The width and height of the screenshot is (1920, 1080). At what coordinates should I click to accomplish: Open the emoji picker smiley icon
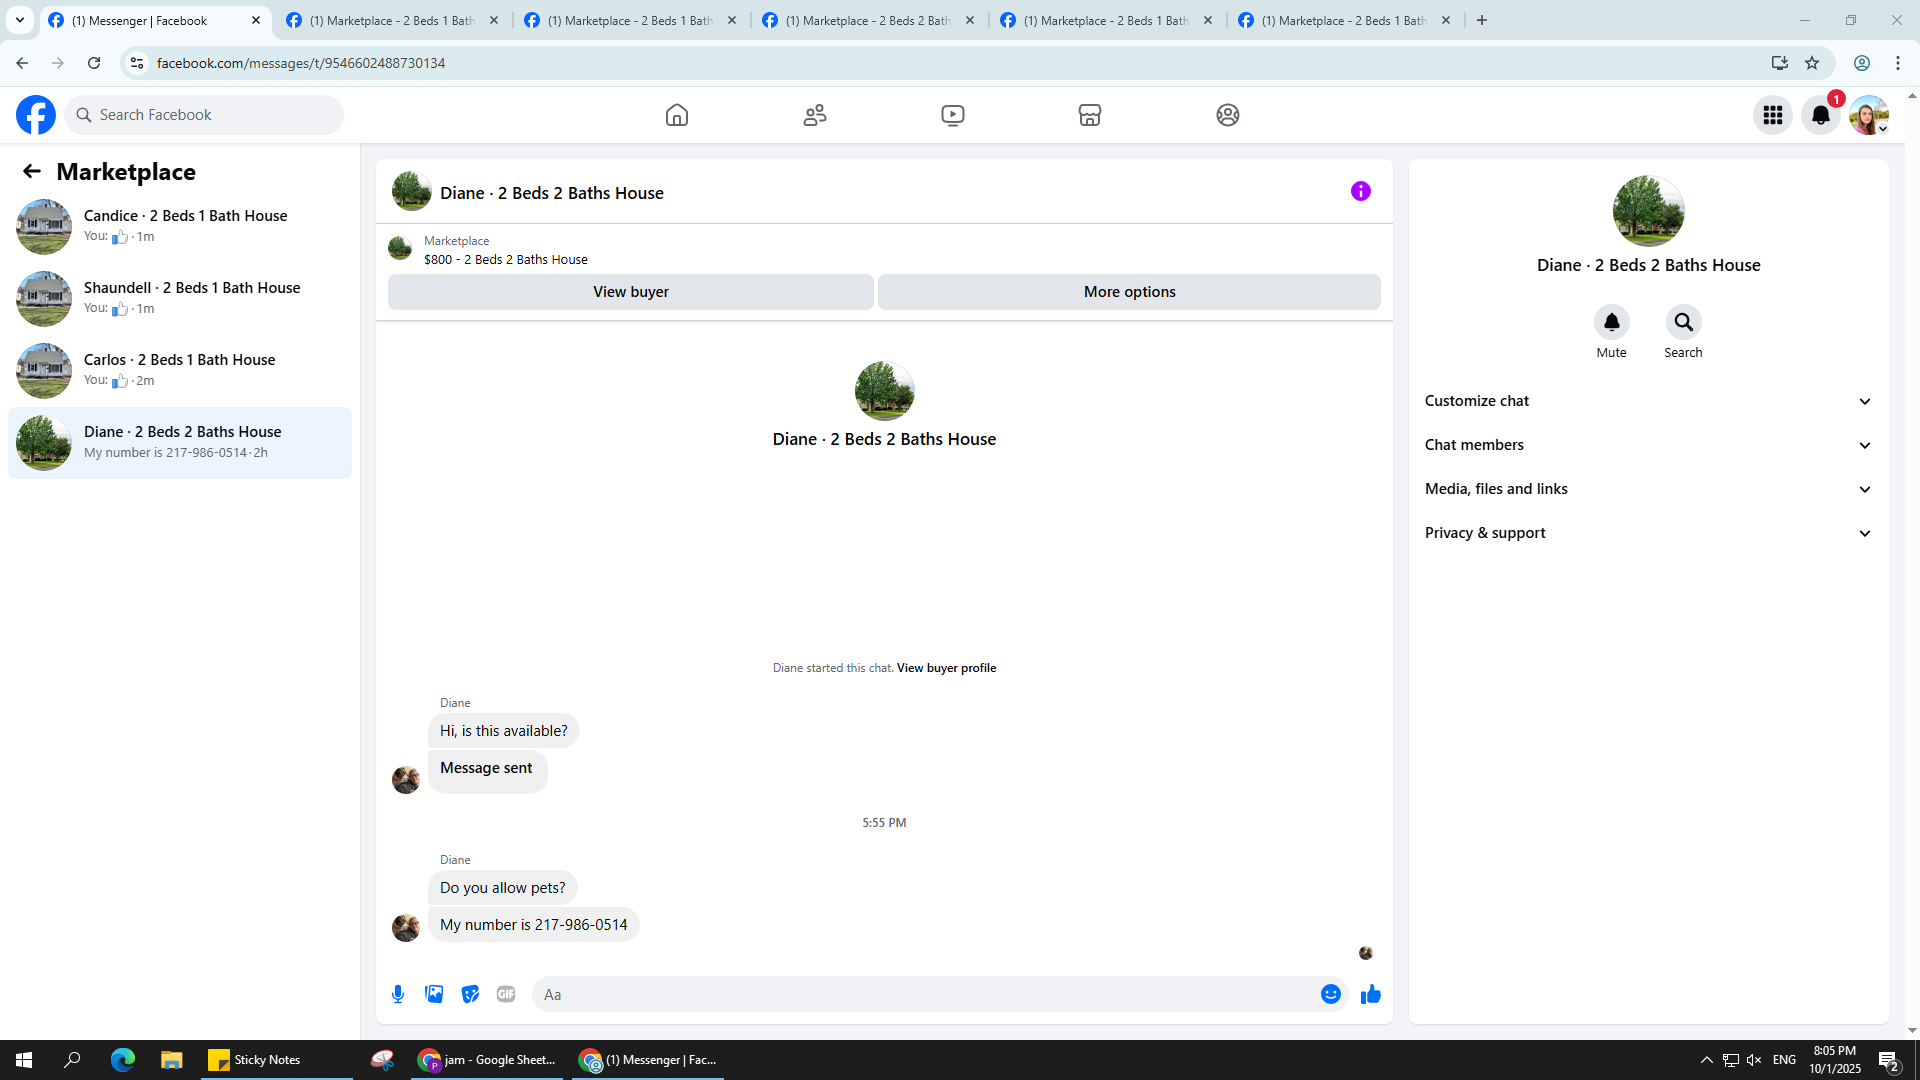pyautogui.click(x=1331, y=994)
